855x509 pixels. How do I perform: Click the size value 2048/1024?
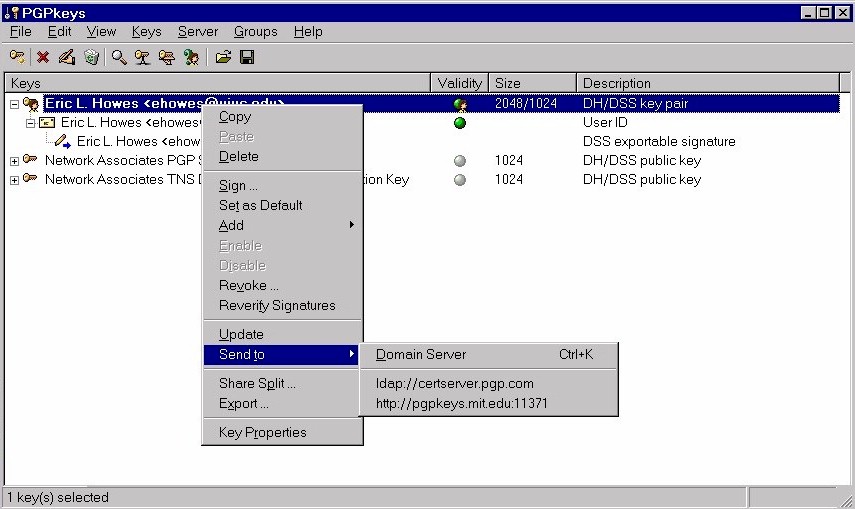pos(526,104)
